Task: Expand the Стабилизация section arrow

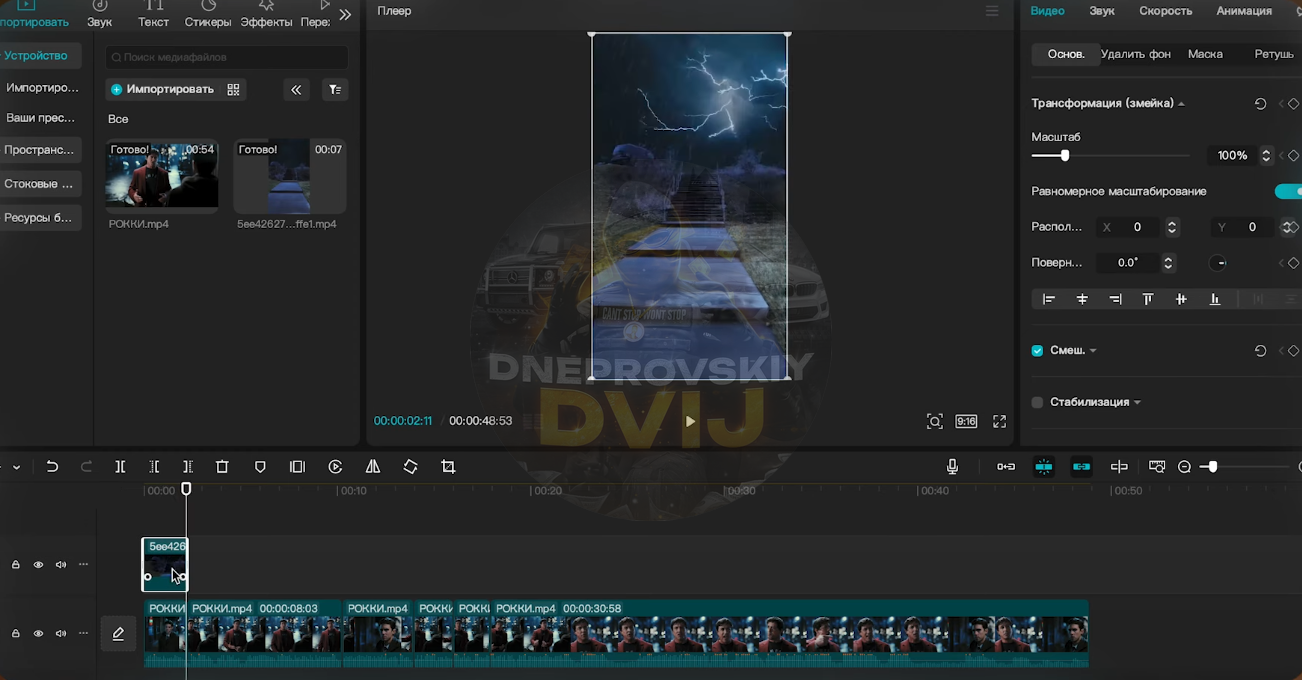Action: [x=1137, y=402]
